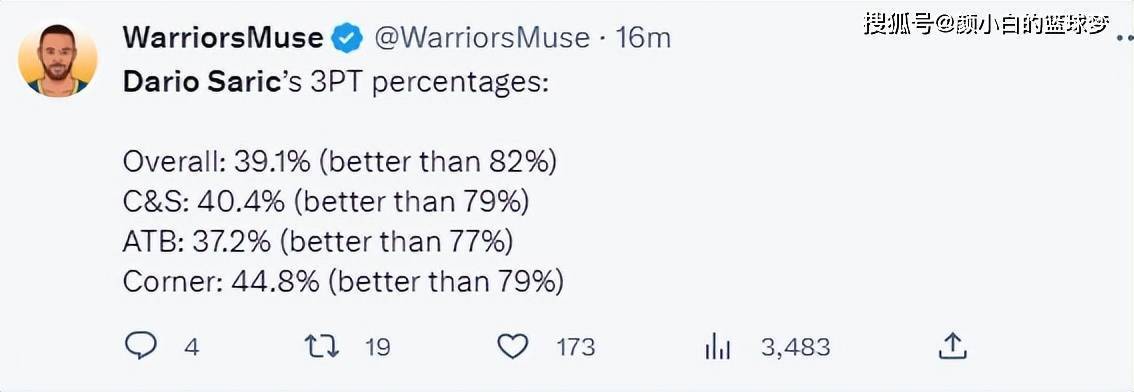This screenshot has height=392, width=1134.
Task: Click the blue verified badge
Action: (347, 37)
